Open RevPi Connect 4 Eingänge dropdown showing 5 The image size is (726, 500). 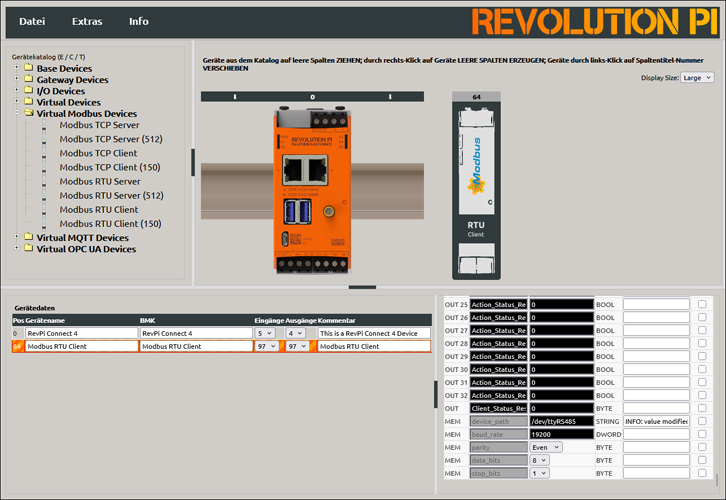click(x=265, y=333)
